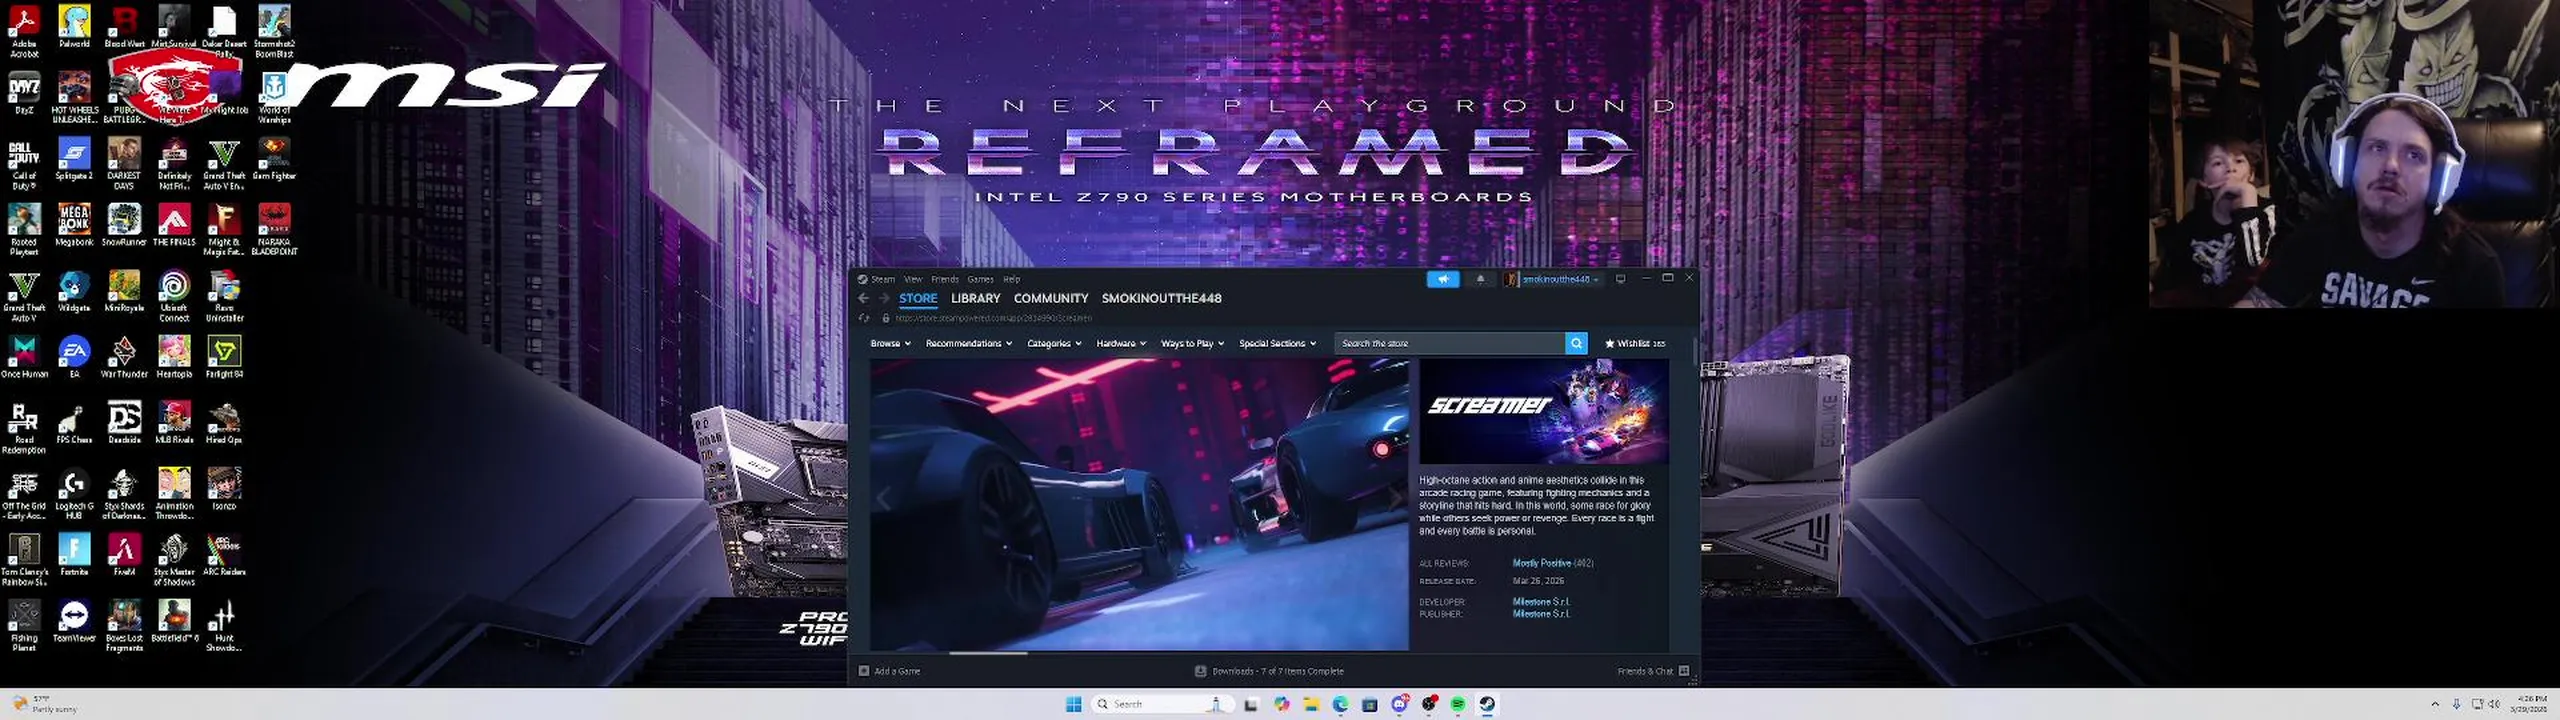Select the Adobe Acrobat desktop icon

click(24, 31)
